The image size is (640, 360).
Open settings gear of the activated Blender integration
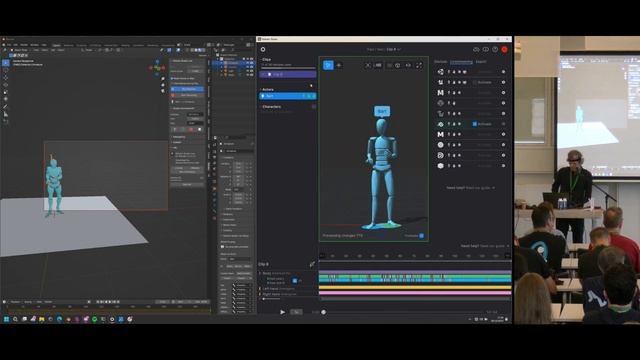[503, 124]
